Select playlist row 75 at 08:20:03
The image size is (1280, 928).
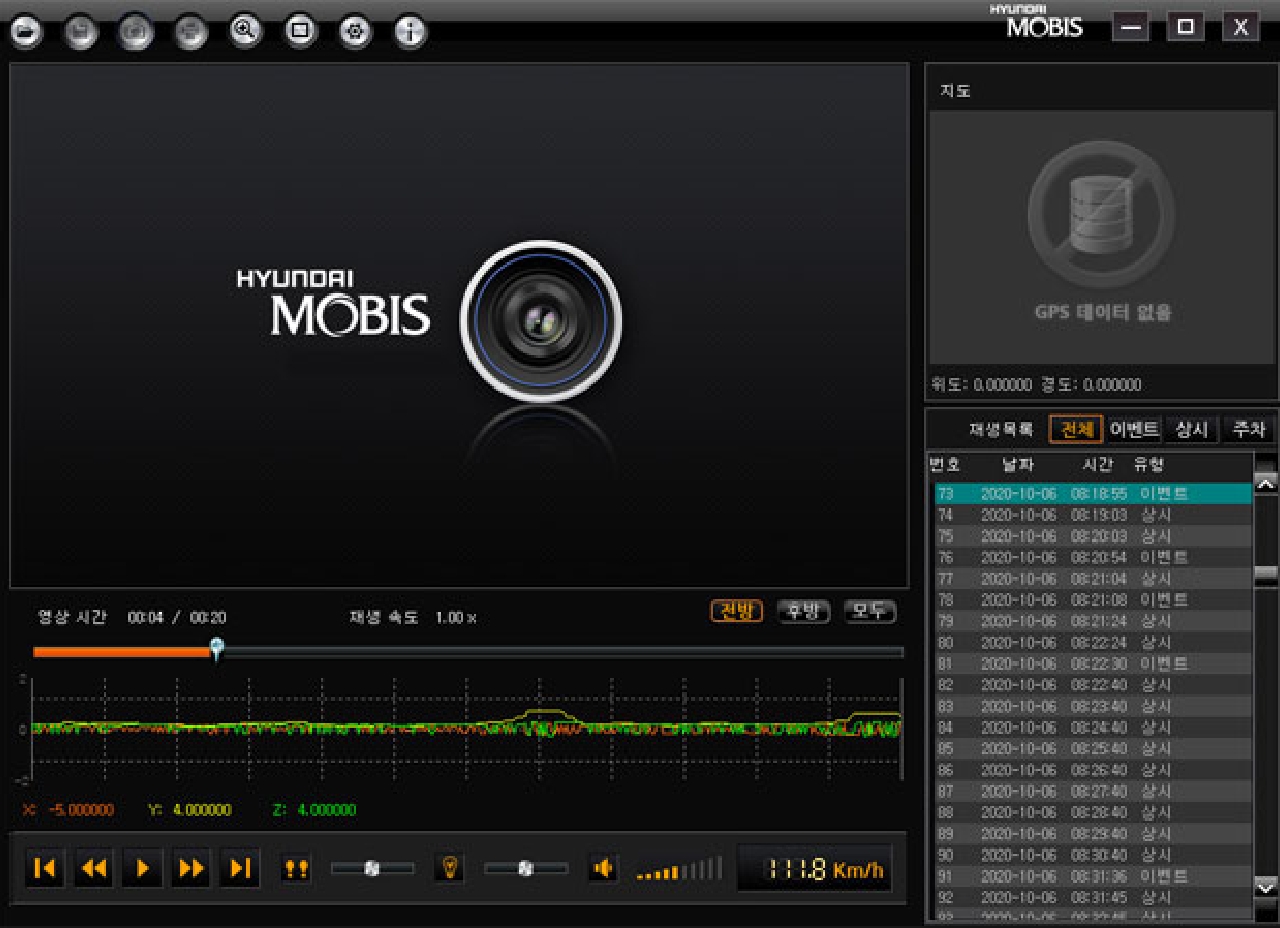tap(1093, 536)
